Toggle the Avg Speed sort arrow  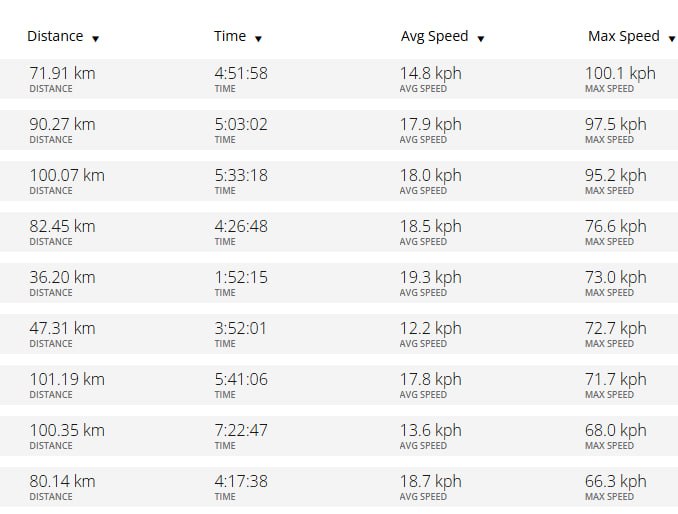point(481,39)
